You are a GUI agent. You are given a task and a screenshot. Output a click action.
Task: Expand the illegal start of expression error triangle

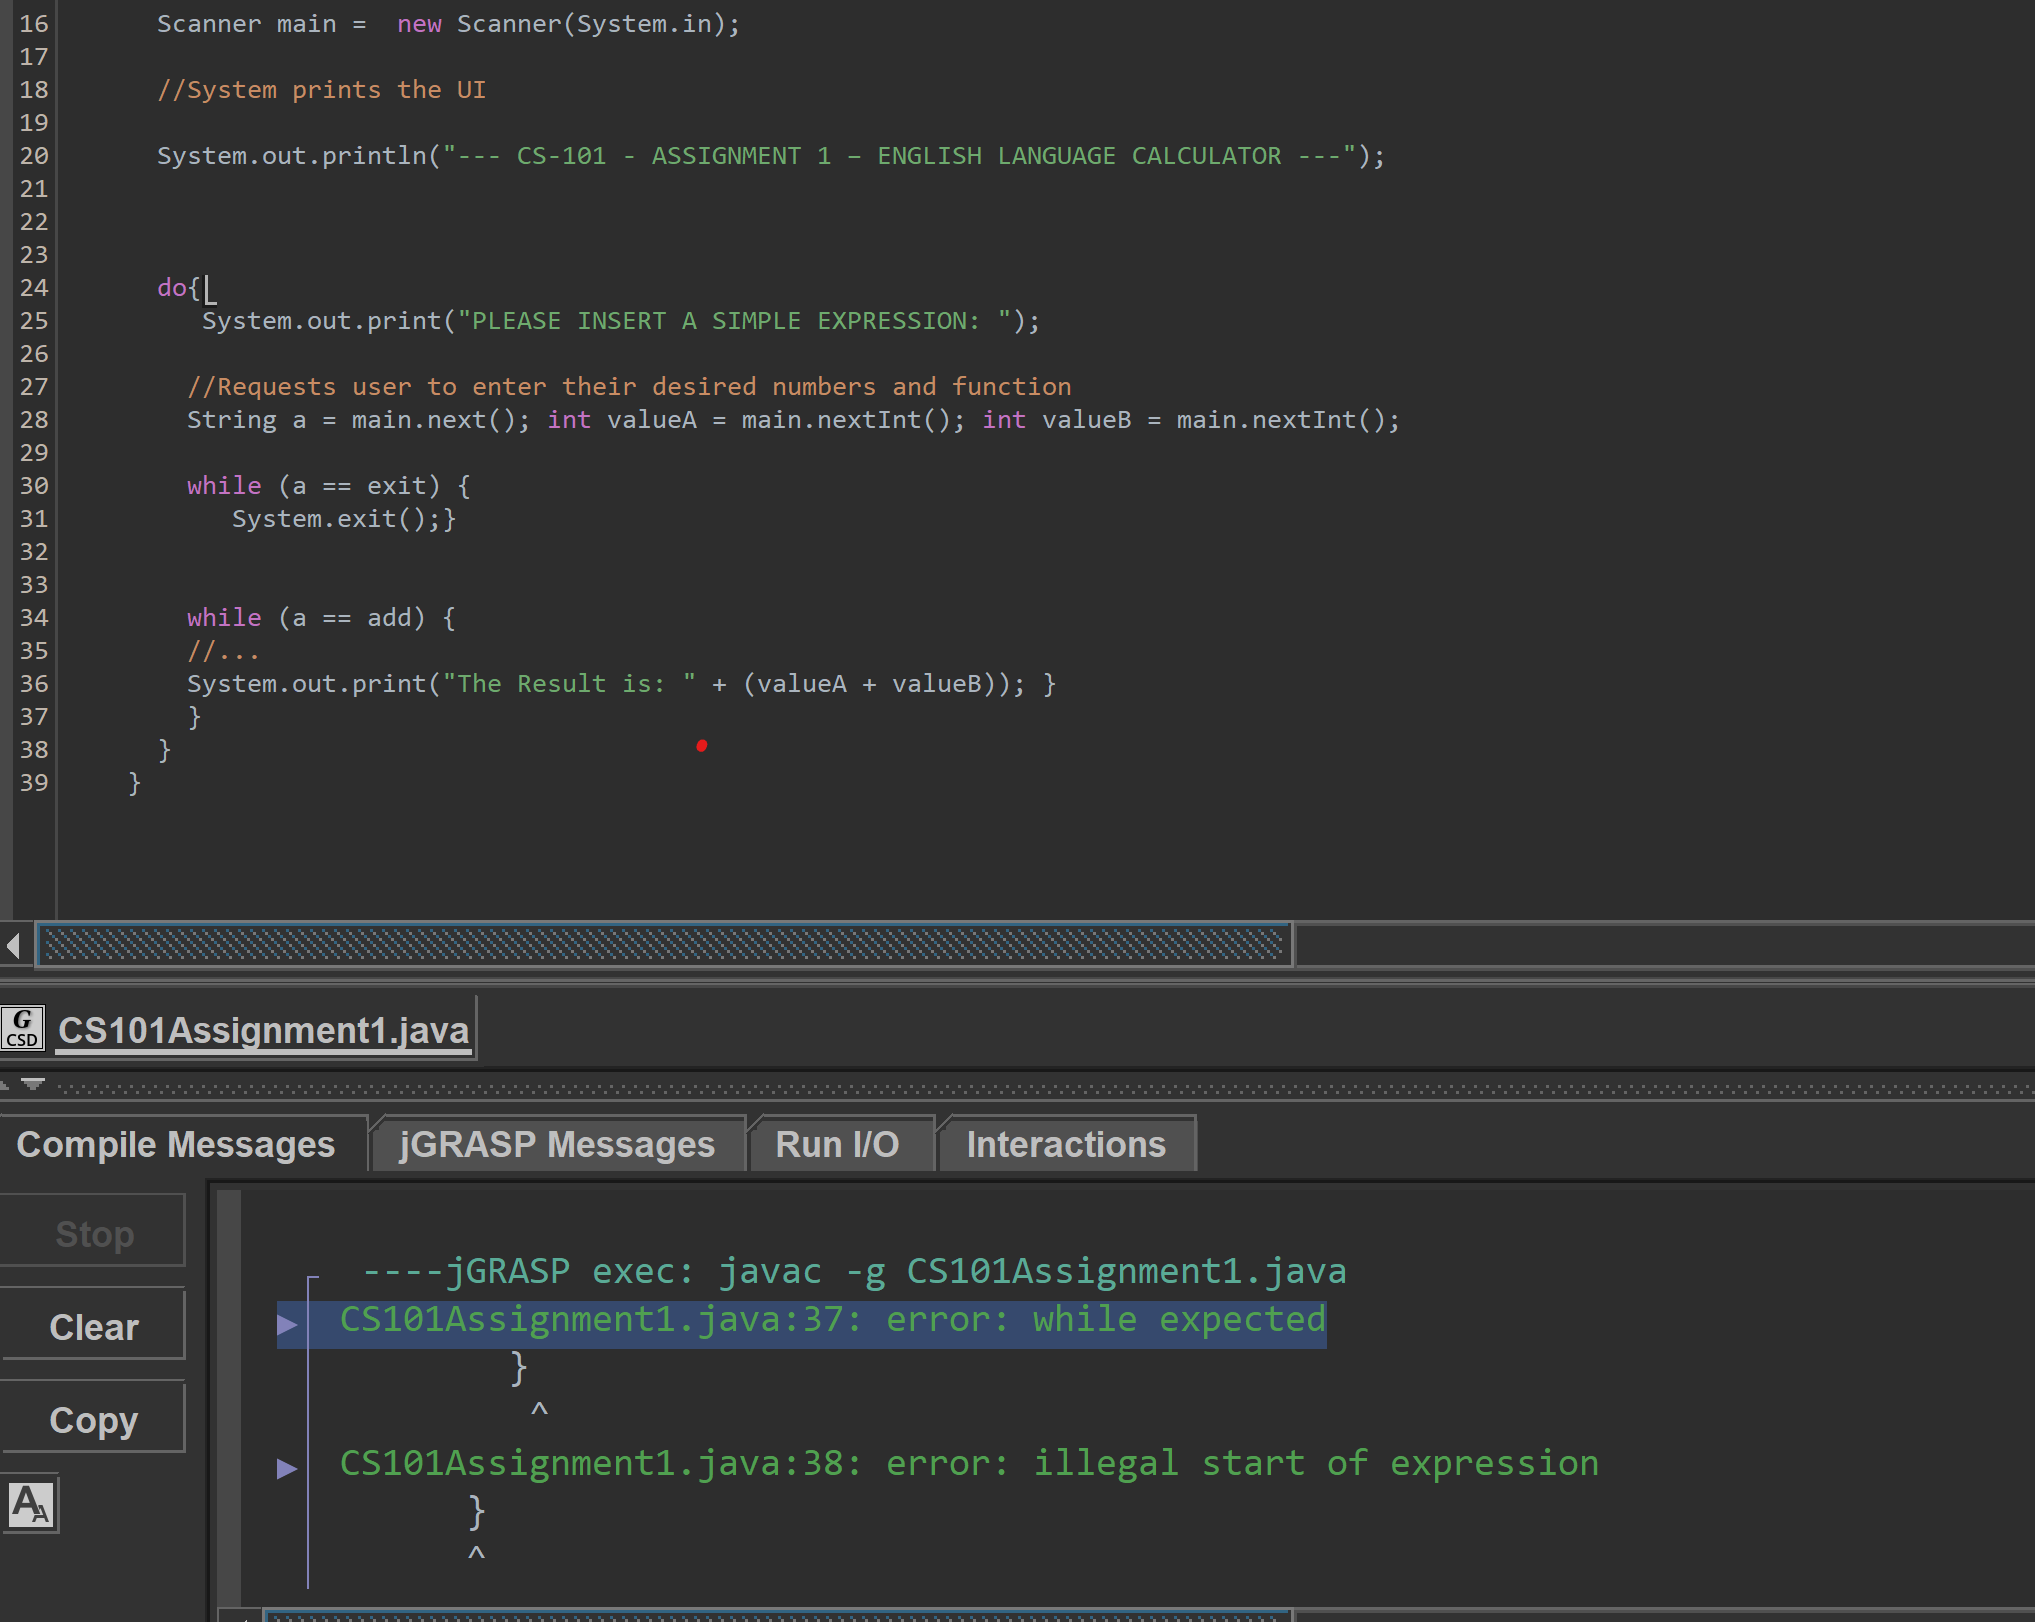click(x=287, y=1466)
